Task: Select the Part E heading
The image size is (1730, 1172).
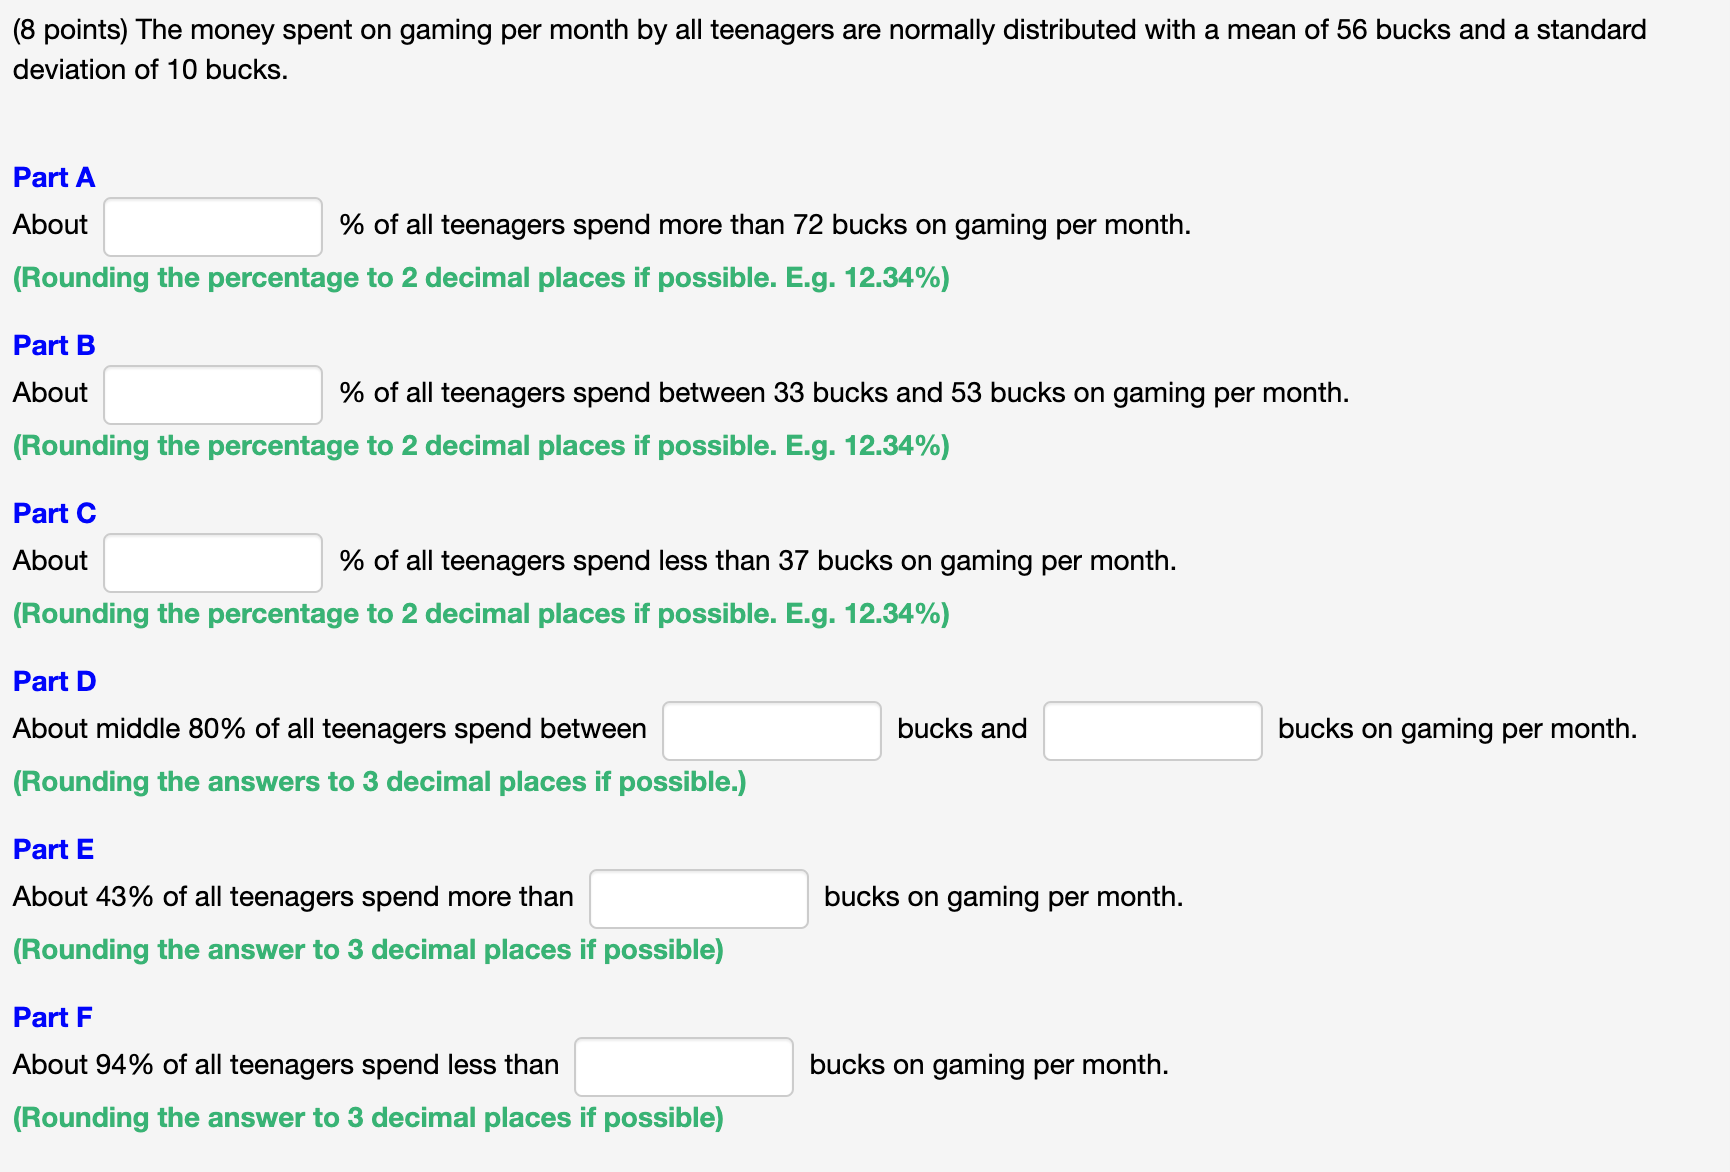Action: tap(53, 849)
